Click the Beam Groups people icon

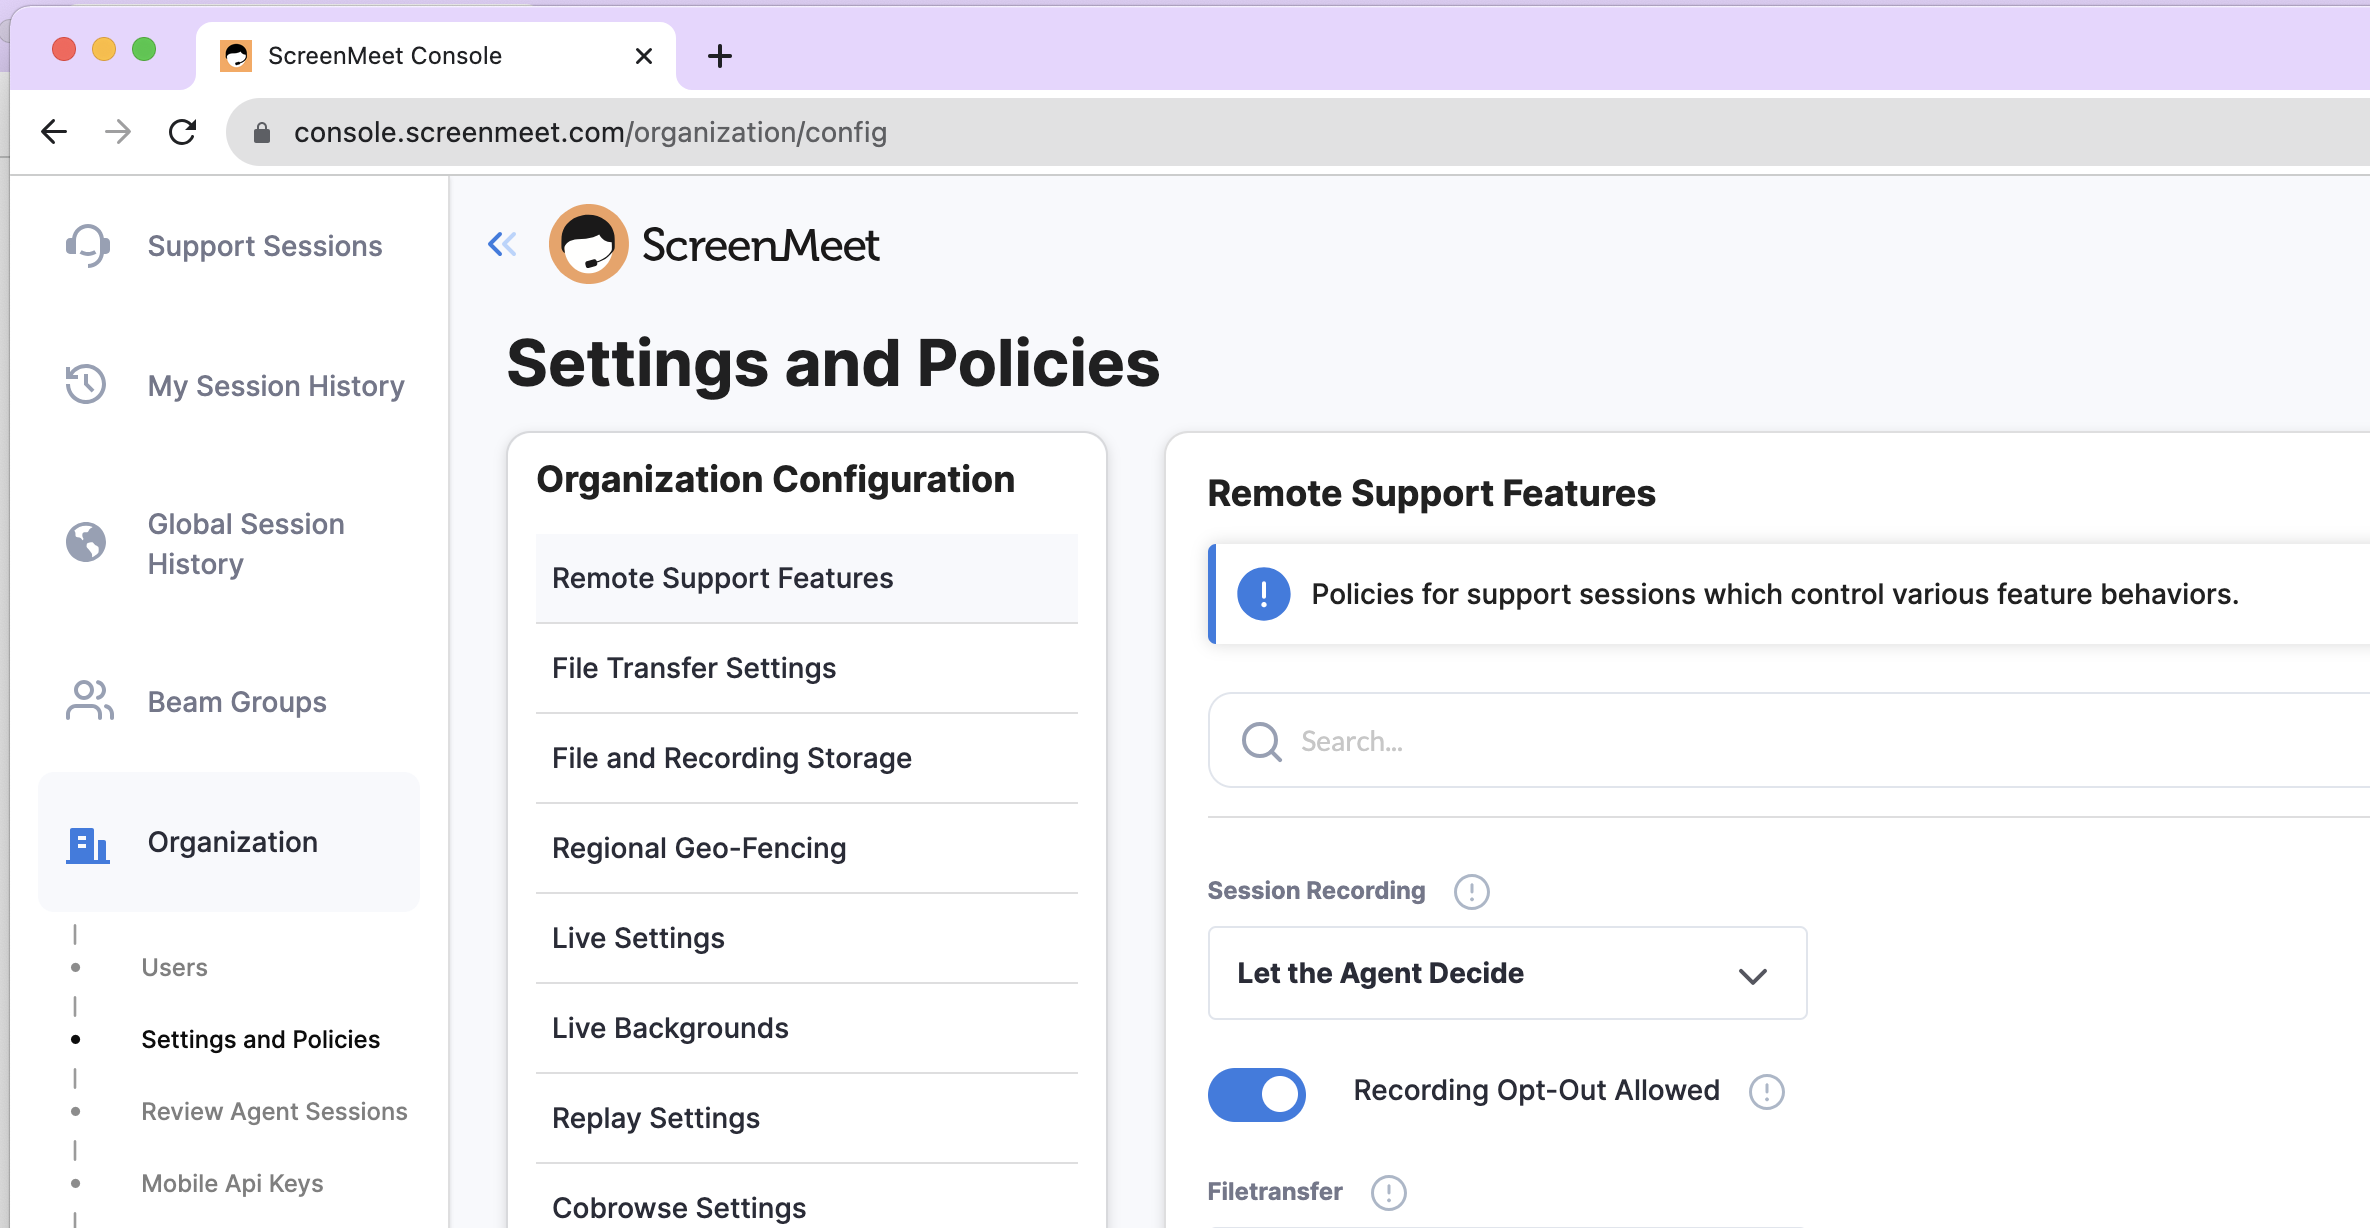point(89,701)
